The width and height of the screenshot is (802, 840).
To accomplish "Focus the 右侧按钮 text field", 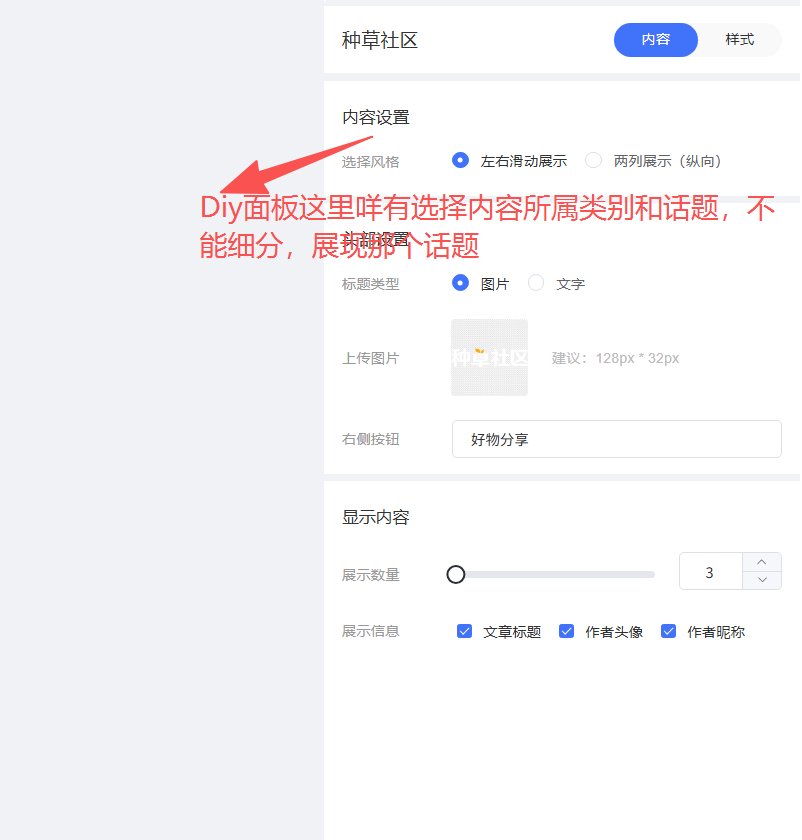I will coord(617,439).
